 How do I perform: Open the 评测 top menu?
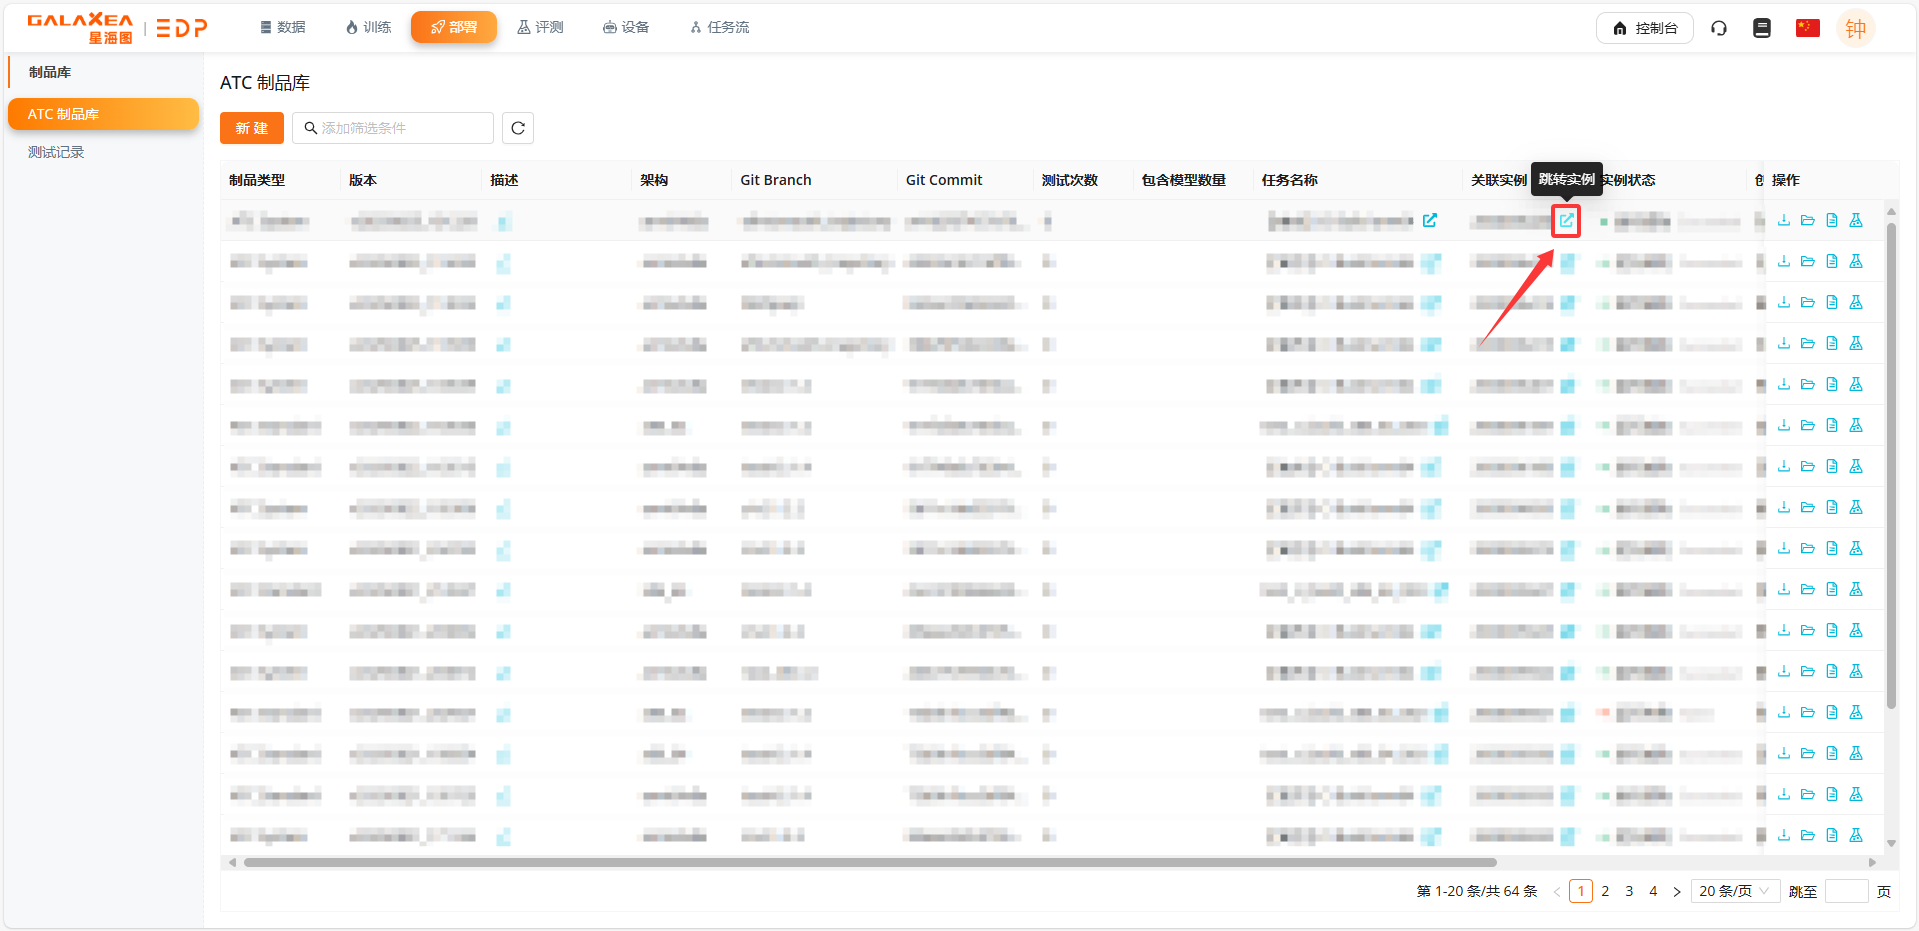click(540, 27)
